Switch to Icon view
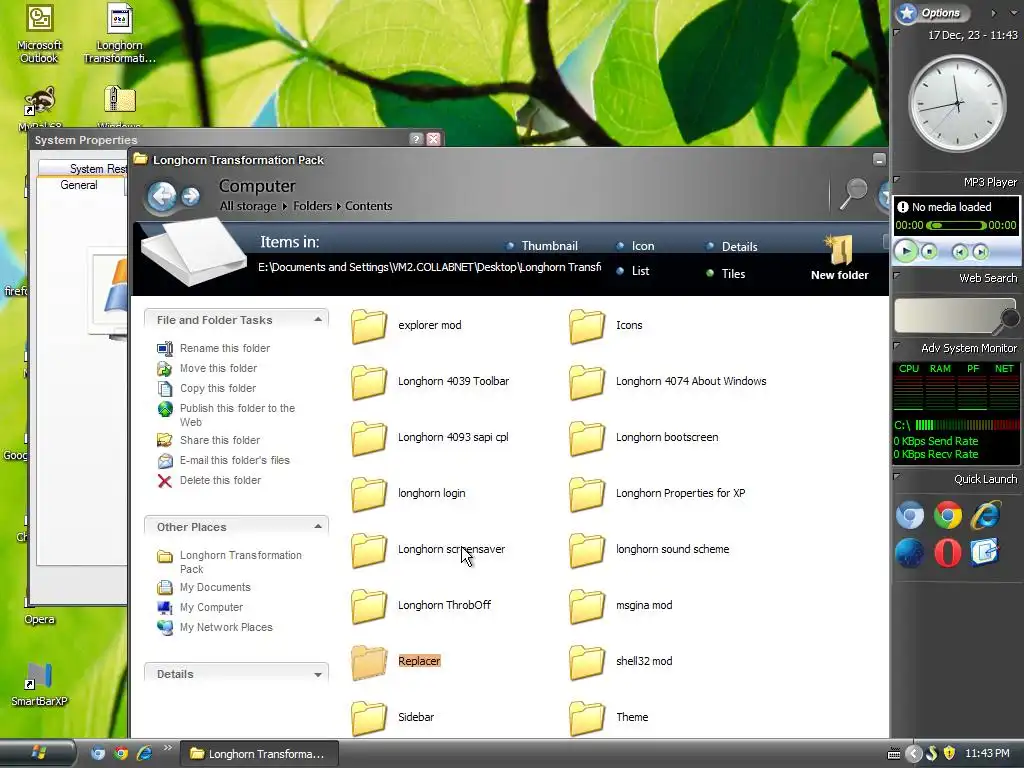The image size is (1024, 768). (635, 246)
